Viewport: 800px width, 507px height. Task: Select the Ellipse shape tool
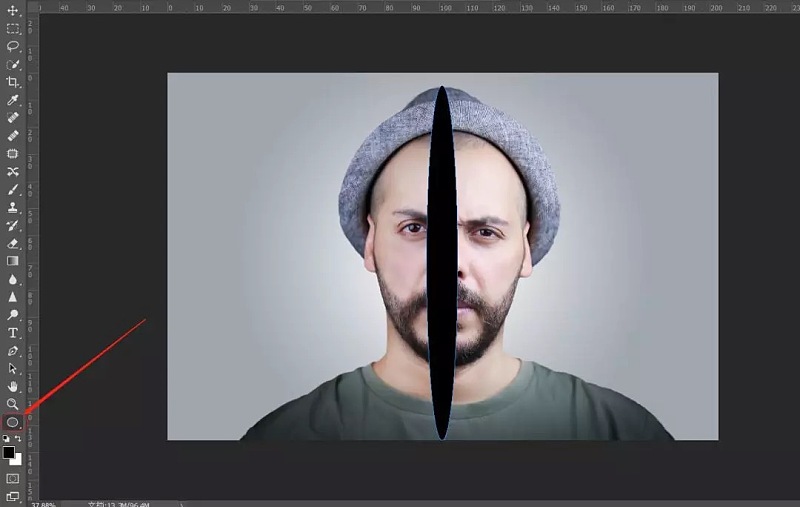coord(12,422)
